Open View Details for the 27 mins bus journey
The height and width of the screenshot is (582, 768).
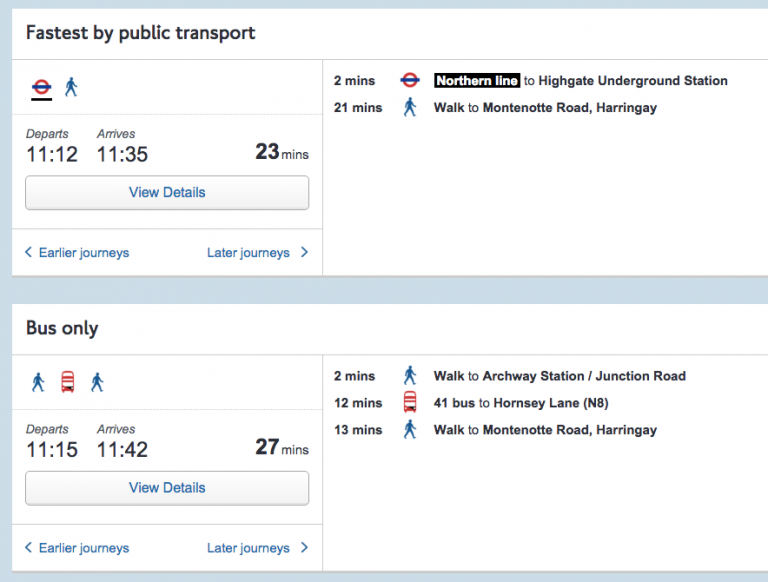[x=167, y=488]
